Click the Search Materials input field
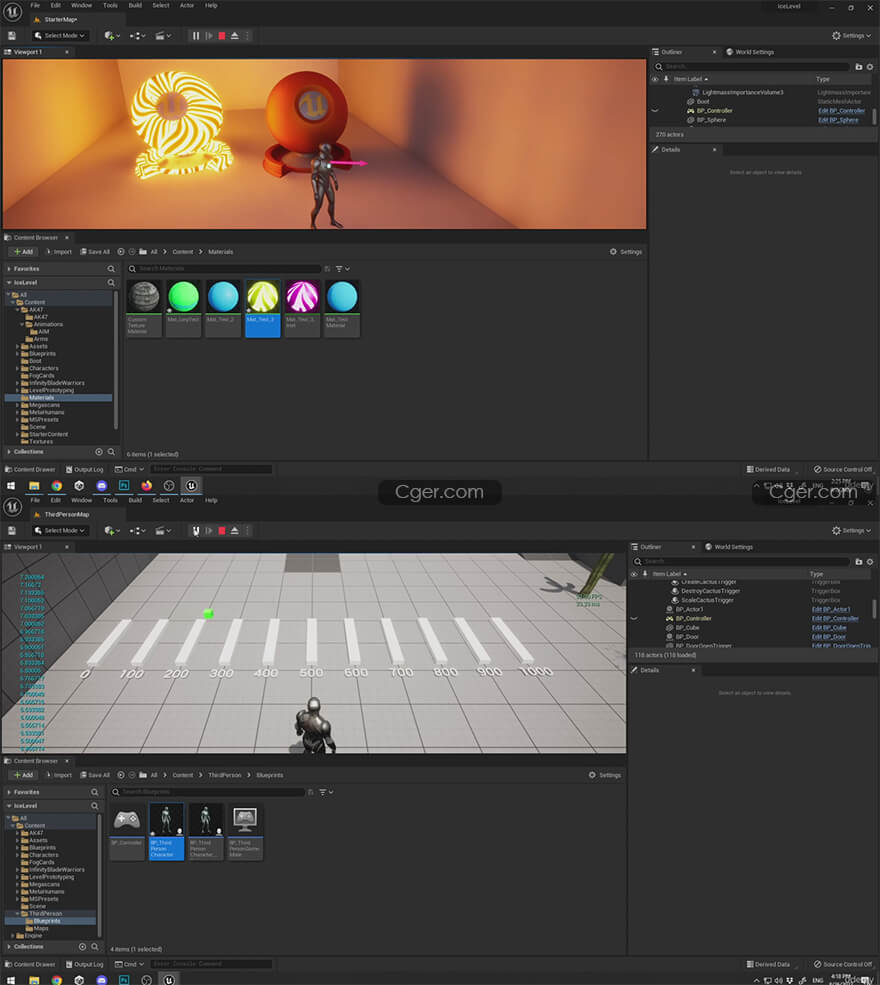 [224, 269]
